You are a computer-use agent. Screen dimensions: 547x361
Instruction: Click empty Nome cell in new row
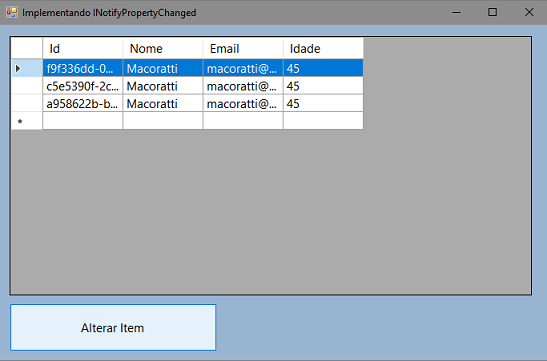coord(163,121)
